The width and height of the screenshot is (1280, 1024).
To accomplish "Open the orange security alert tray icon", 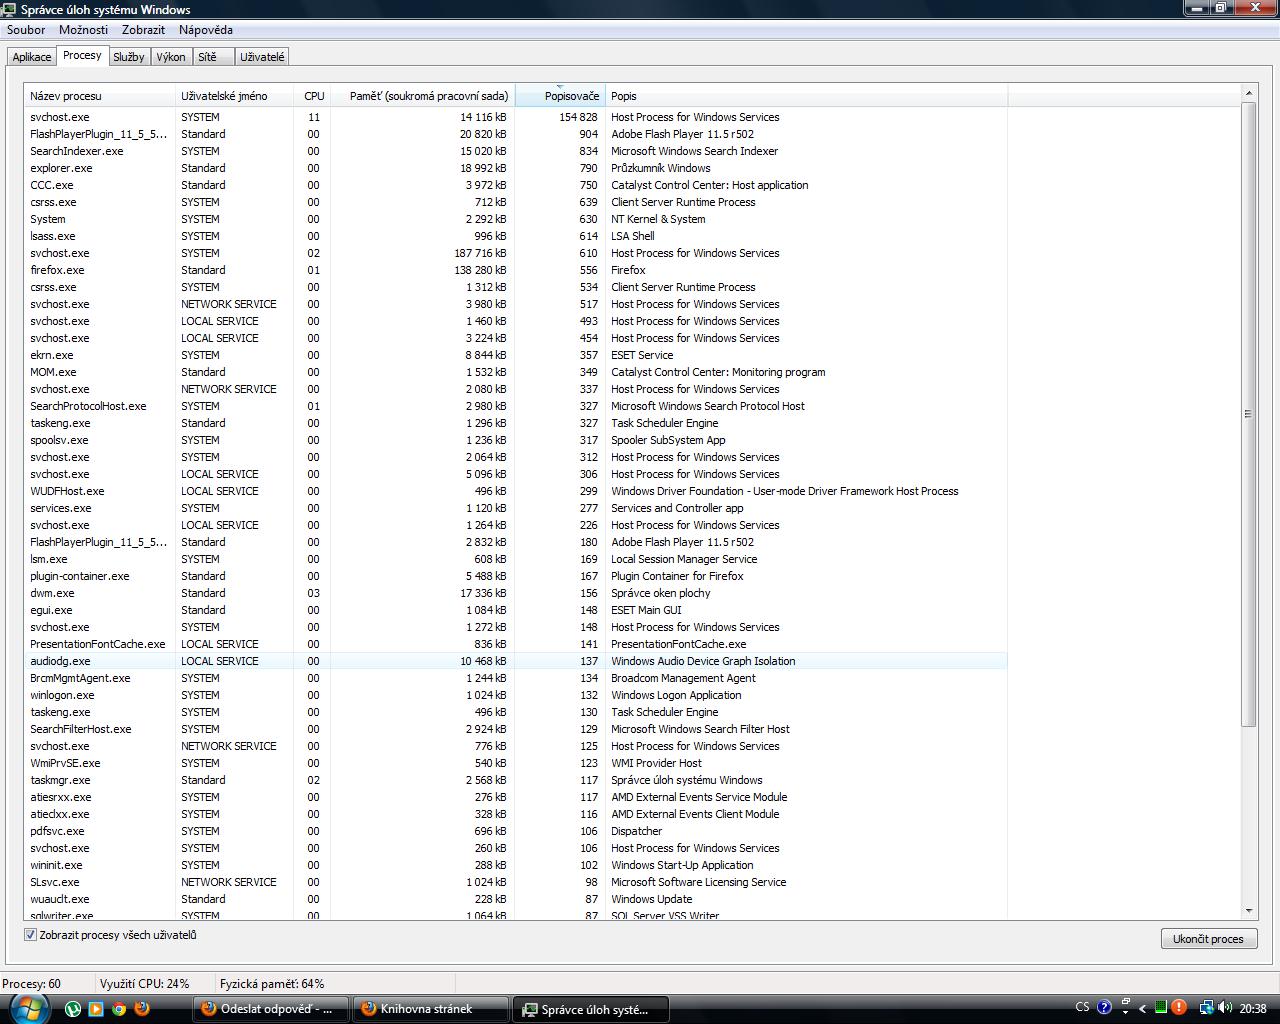I will click(1179, 1008).
